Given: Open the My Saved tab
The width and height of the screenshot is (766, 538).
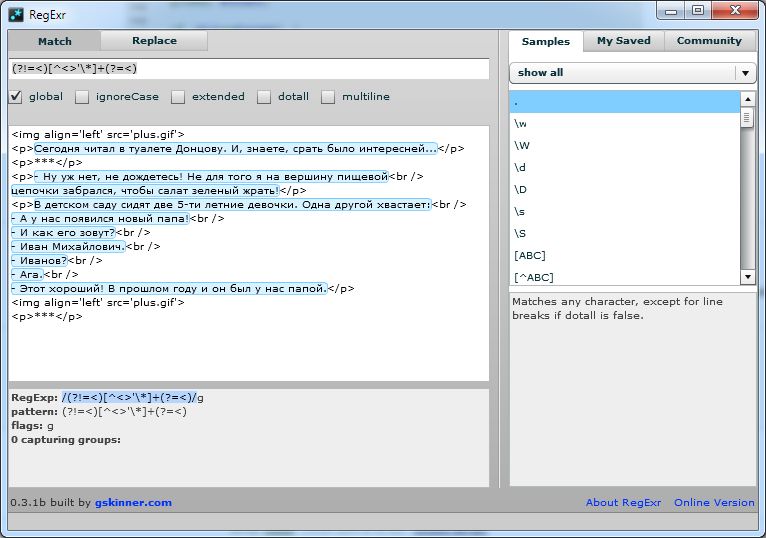Looking at the screenshot, I should [623, 41].
